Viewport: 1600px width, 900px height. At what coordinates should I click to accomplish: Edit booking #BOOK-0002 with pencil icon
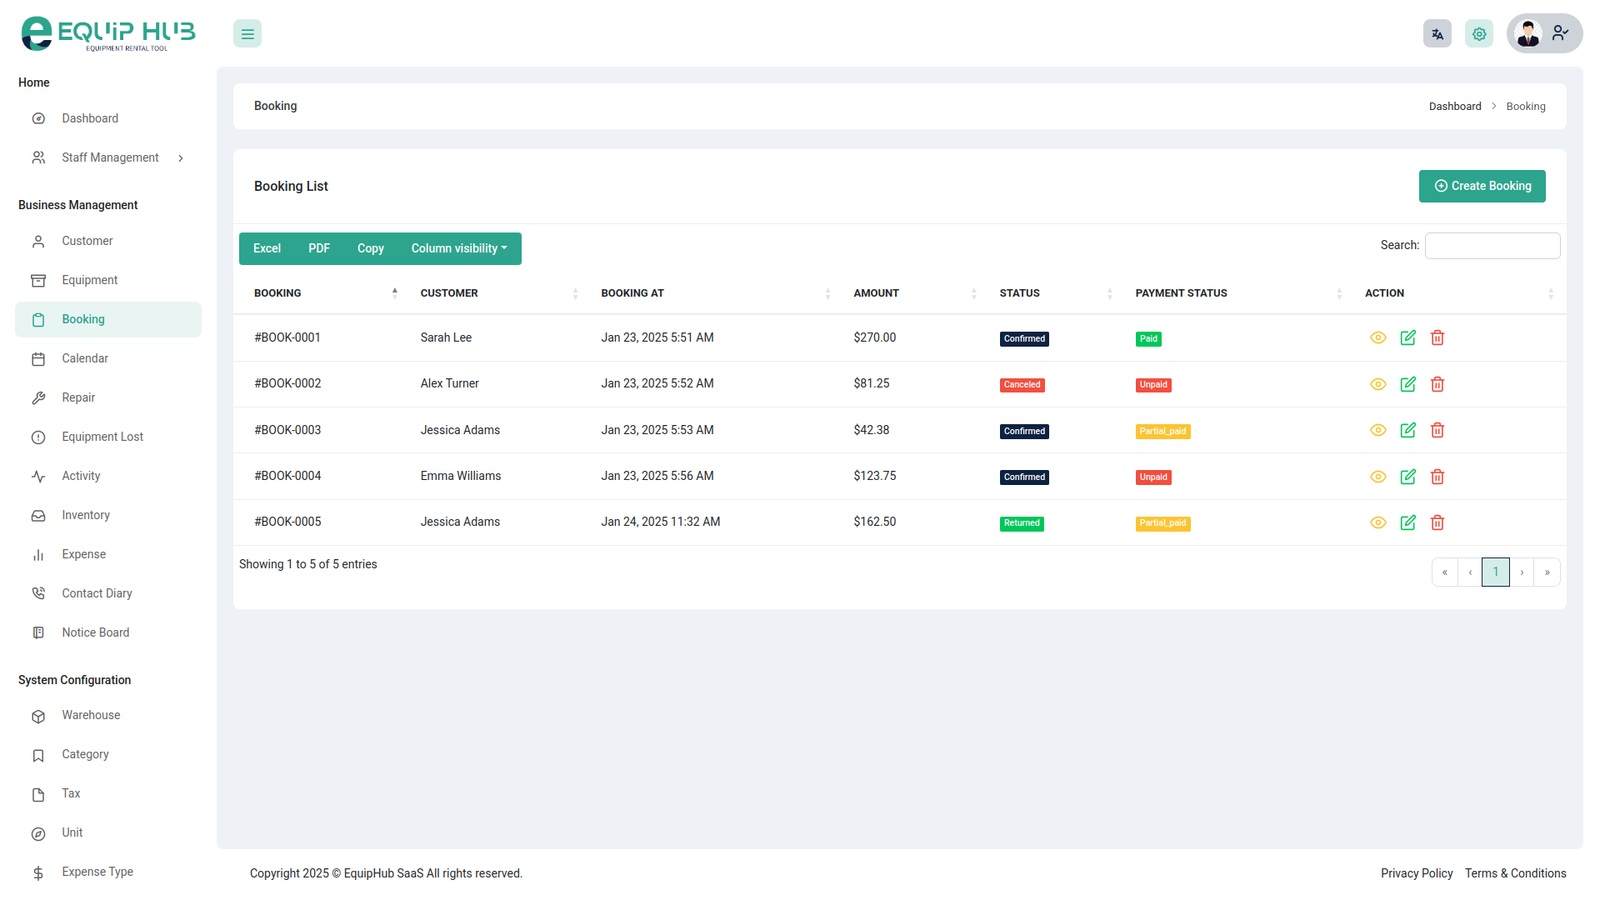[x=1407, y=384]
